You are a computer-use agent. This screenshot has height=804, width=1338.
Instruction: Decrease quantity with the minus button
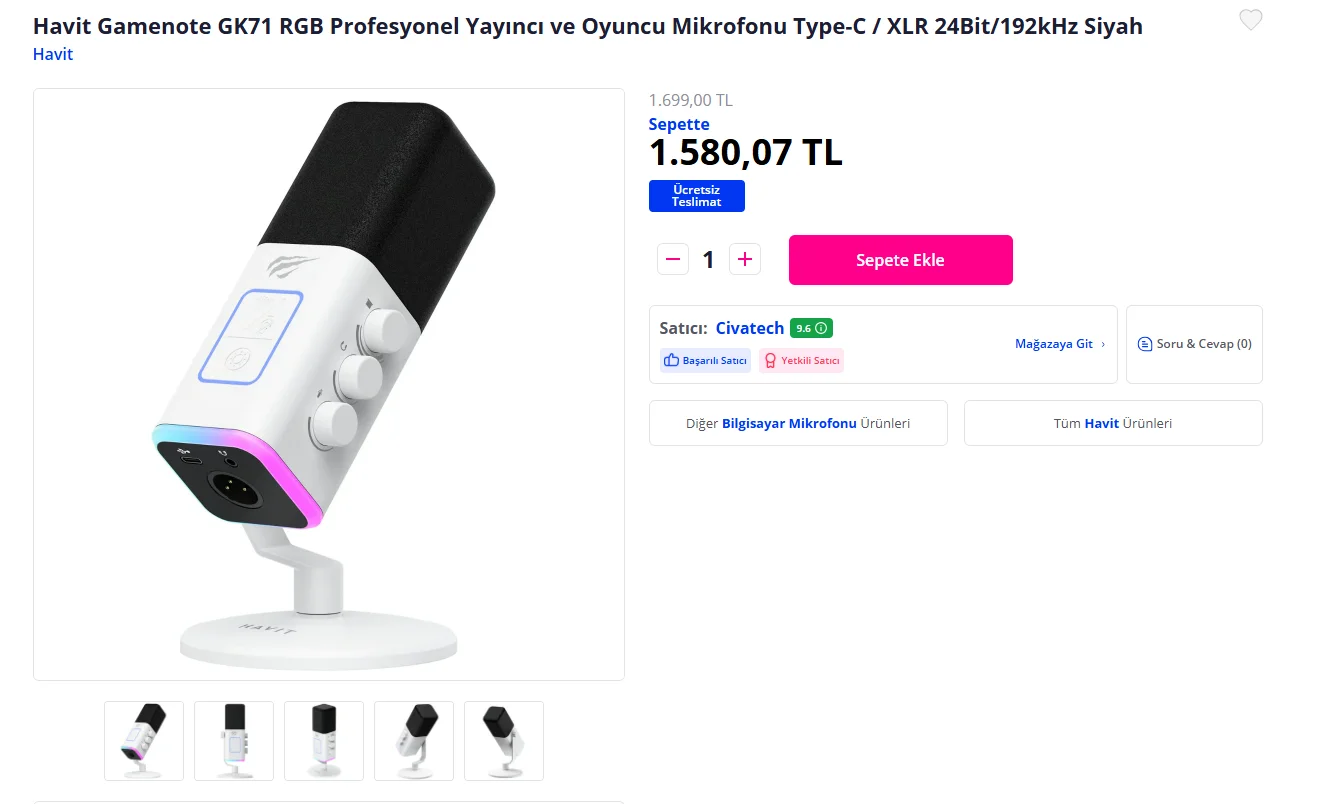coord(673,260)
